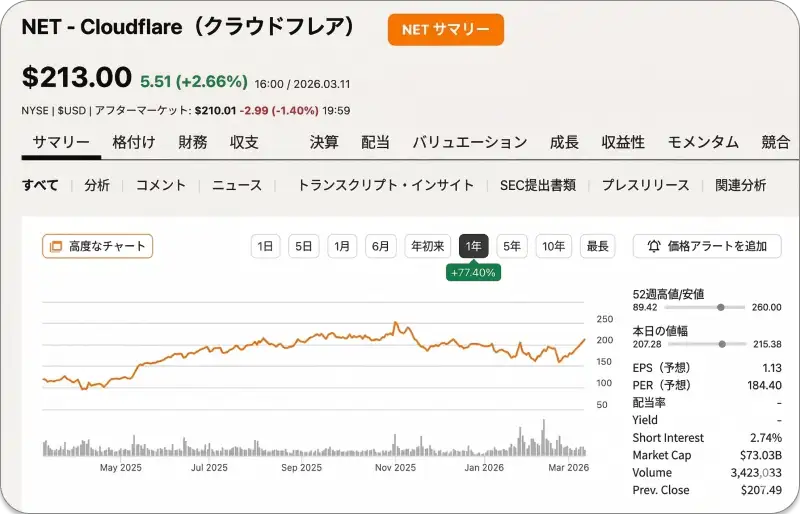Click the advanced chart window icon
Image resolution: width=800 pixels, height=514 pixels.
55,247
